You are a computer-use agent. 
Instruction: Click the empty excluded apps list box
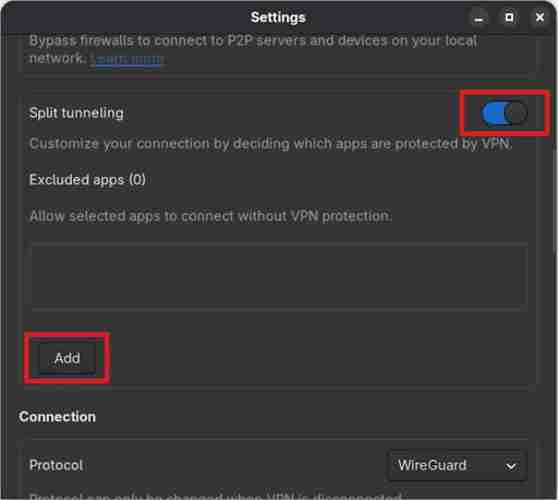point(279,274)
